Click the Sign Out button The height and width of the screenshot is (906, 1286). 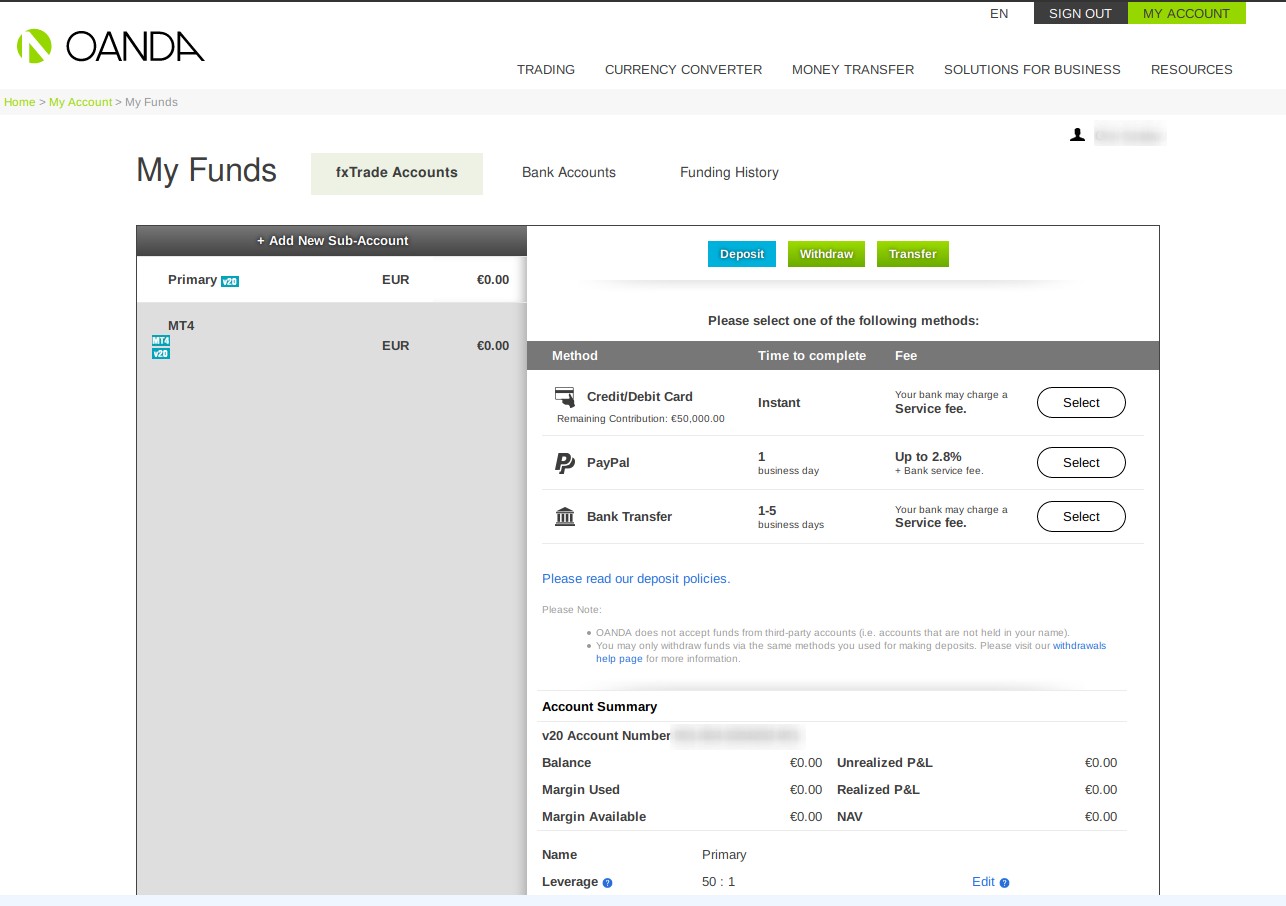[x=1080, y=14]
